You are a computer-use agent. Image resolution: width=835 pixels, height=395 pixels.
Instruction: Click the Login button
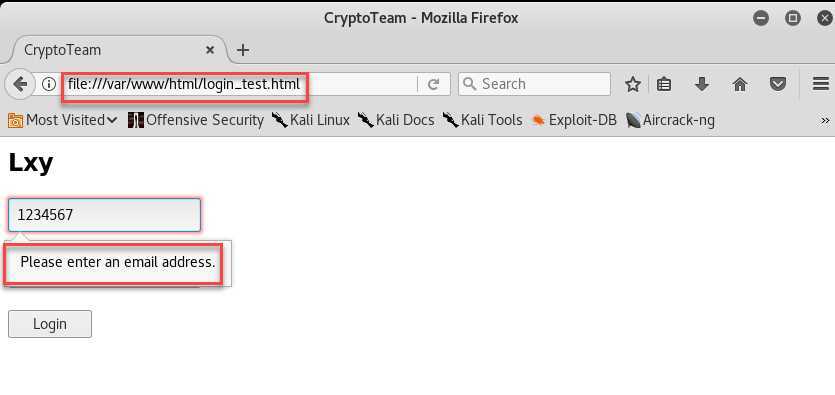(x=50, y=324)
